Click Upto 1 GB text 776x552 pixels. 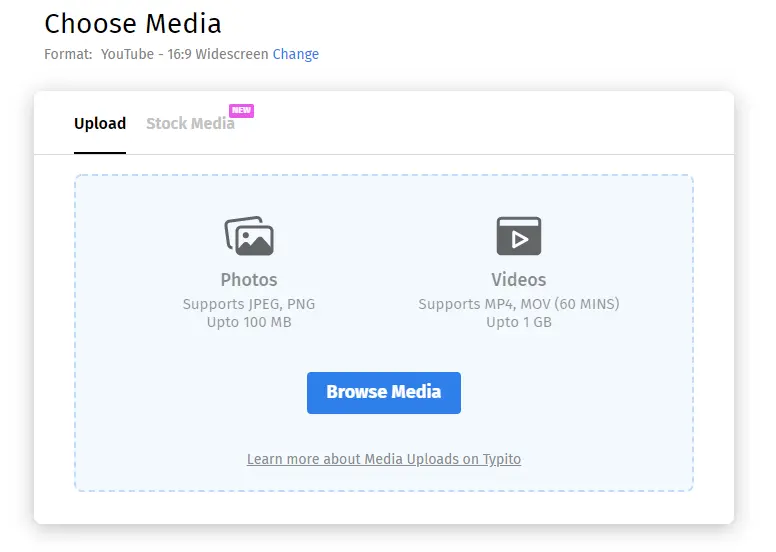point(519,322)
